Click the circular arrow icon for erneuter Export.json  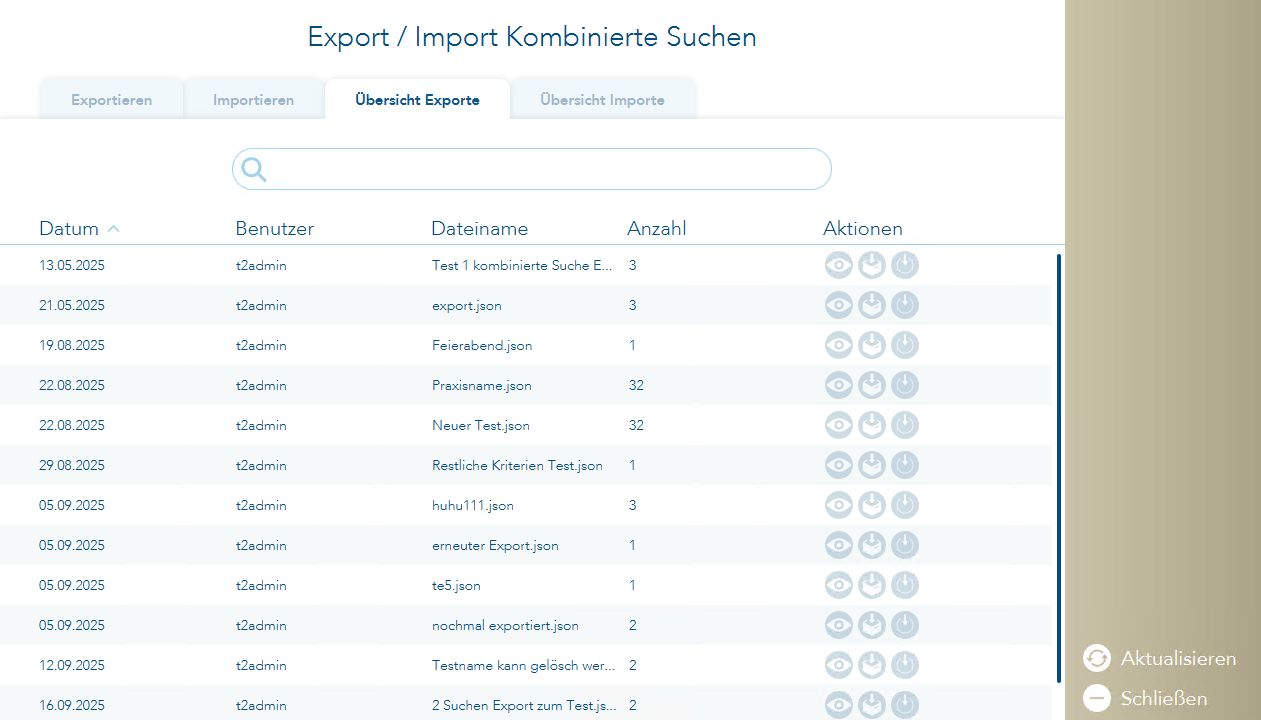point(905,545)
